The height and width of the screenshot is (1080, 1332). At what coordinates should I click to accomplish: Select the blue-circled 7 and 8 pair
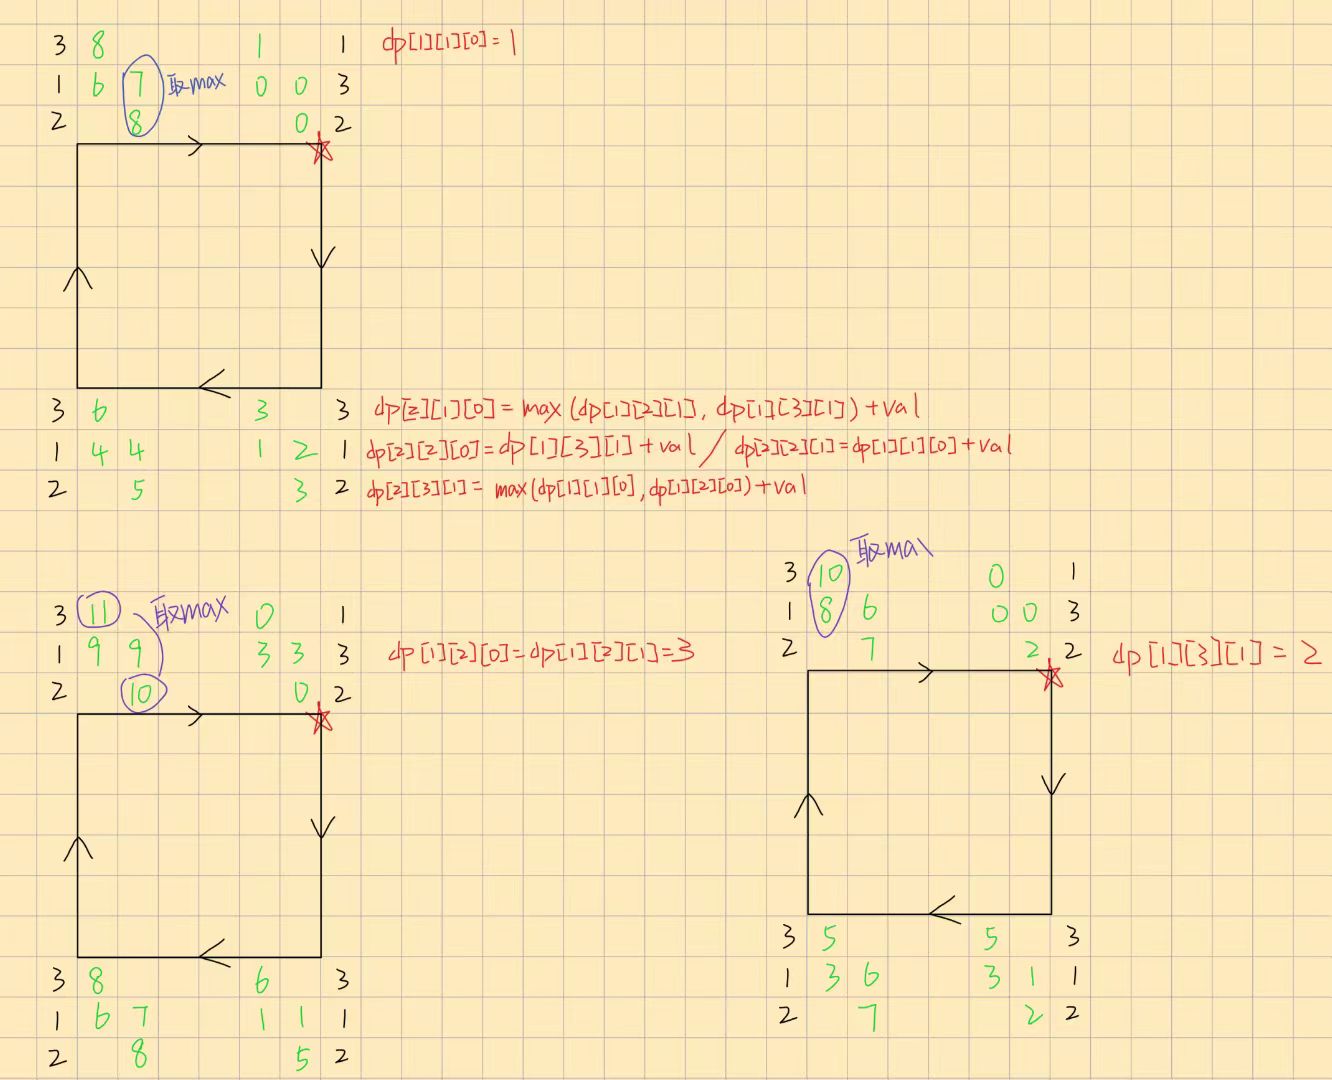(x=139, y=96)
